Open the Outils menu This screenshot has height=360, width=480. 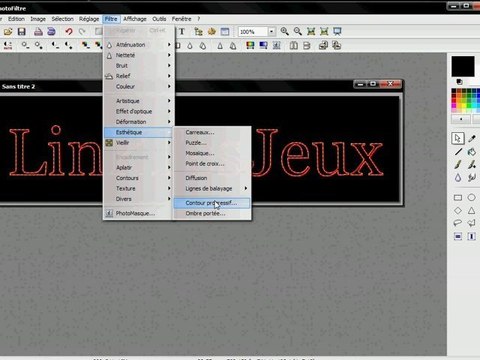coord(159,19)
